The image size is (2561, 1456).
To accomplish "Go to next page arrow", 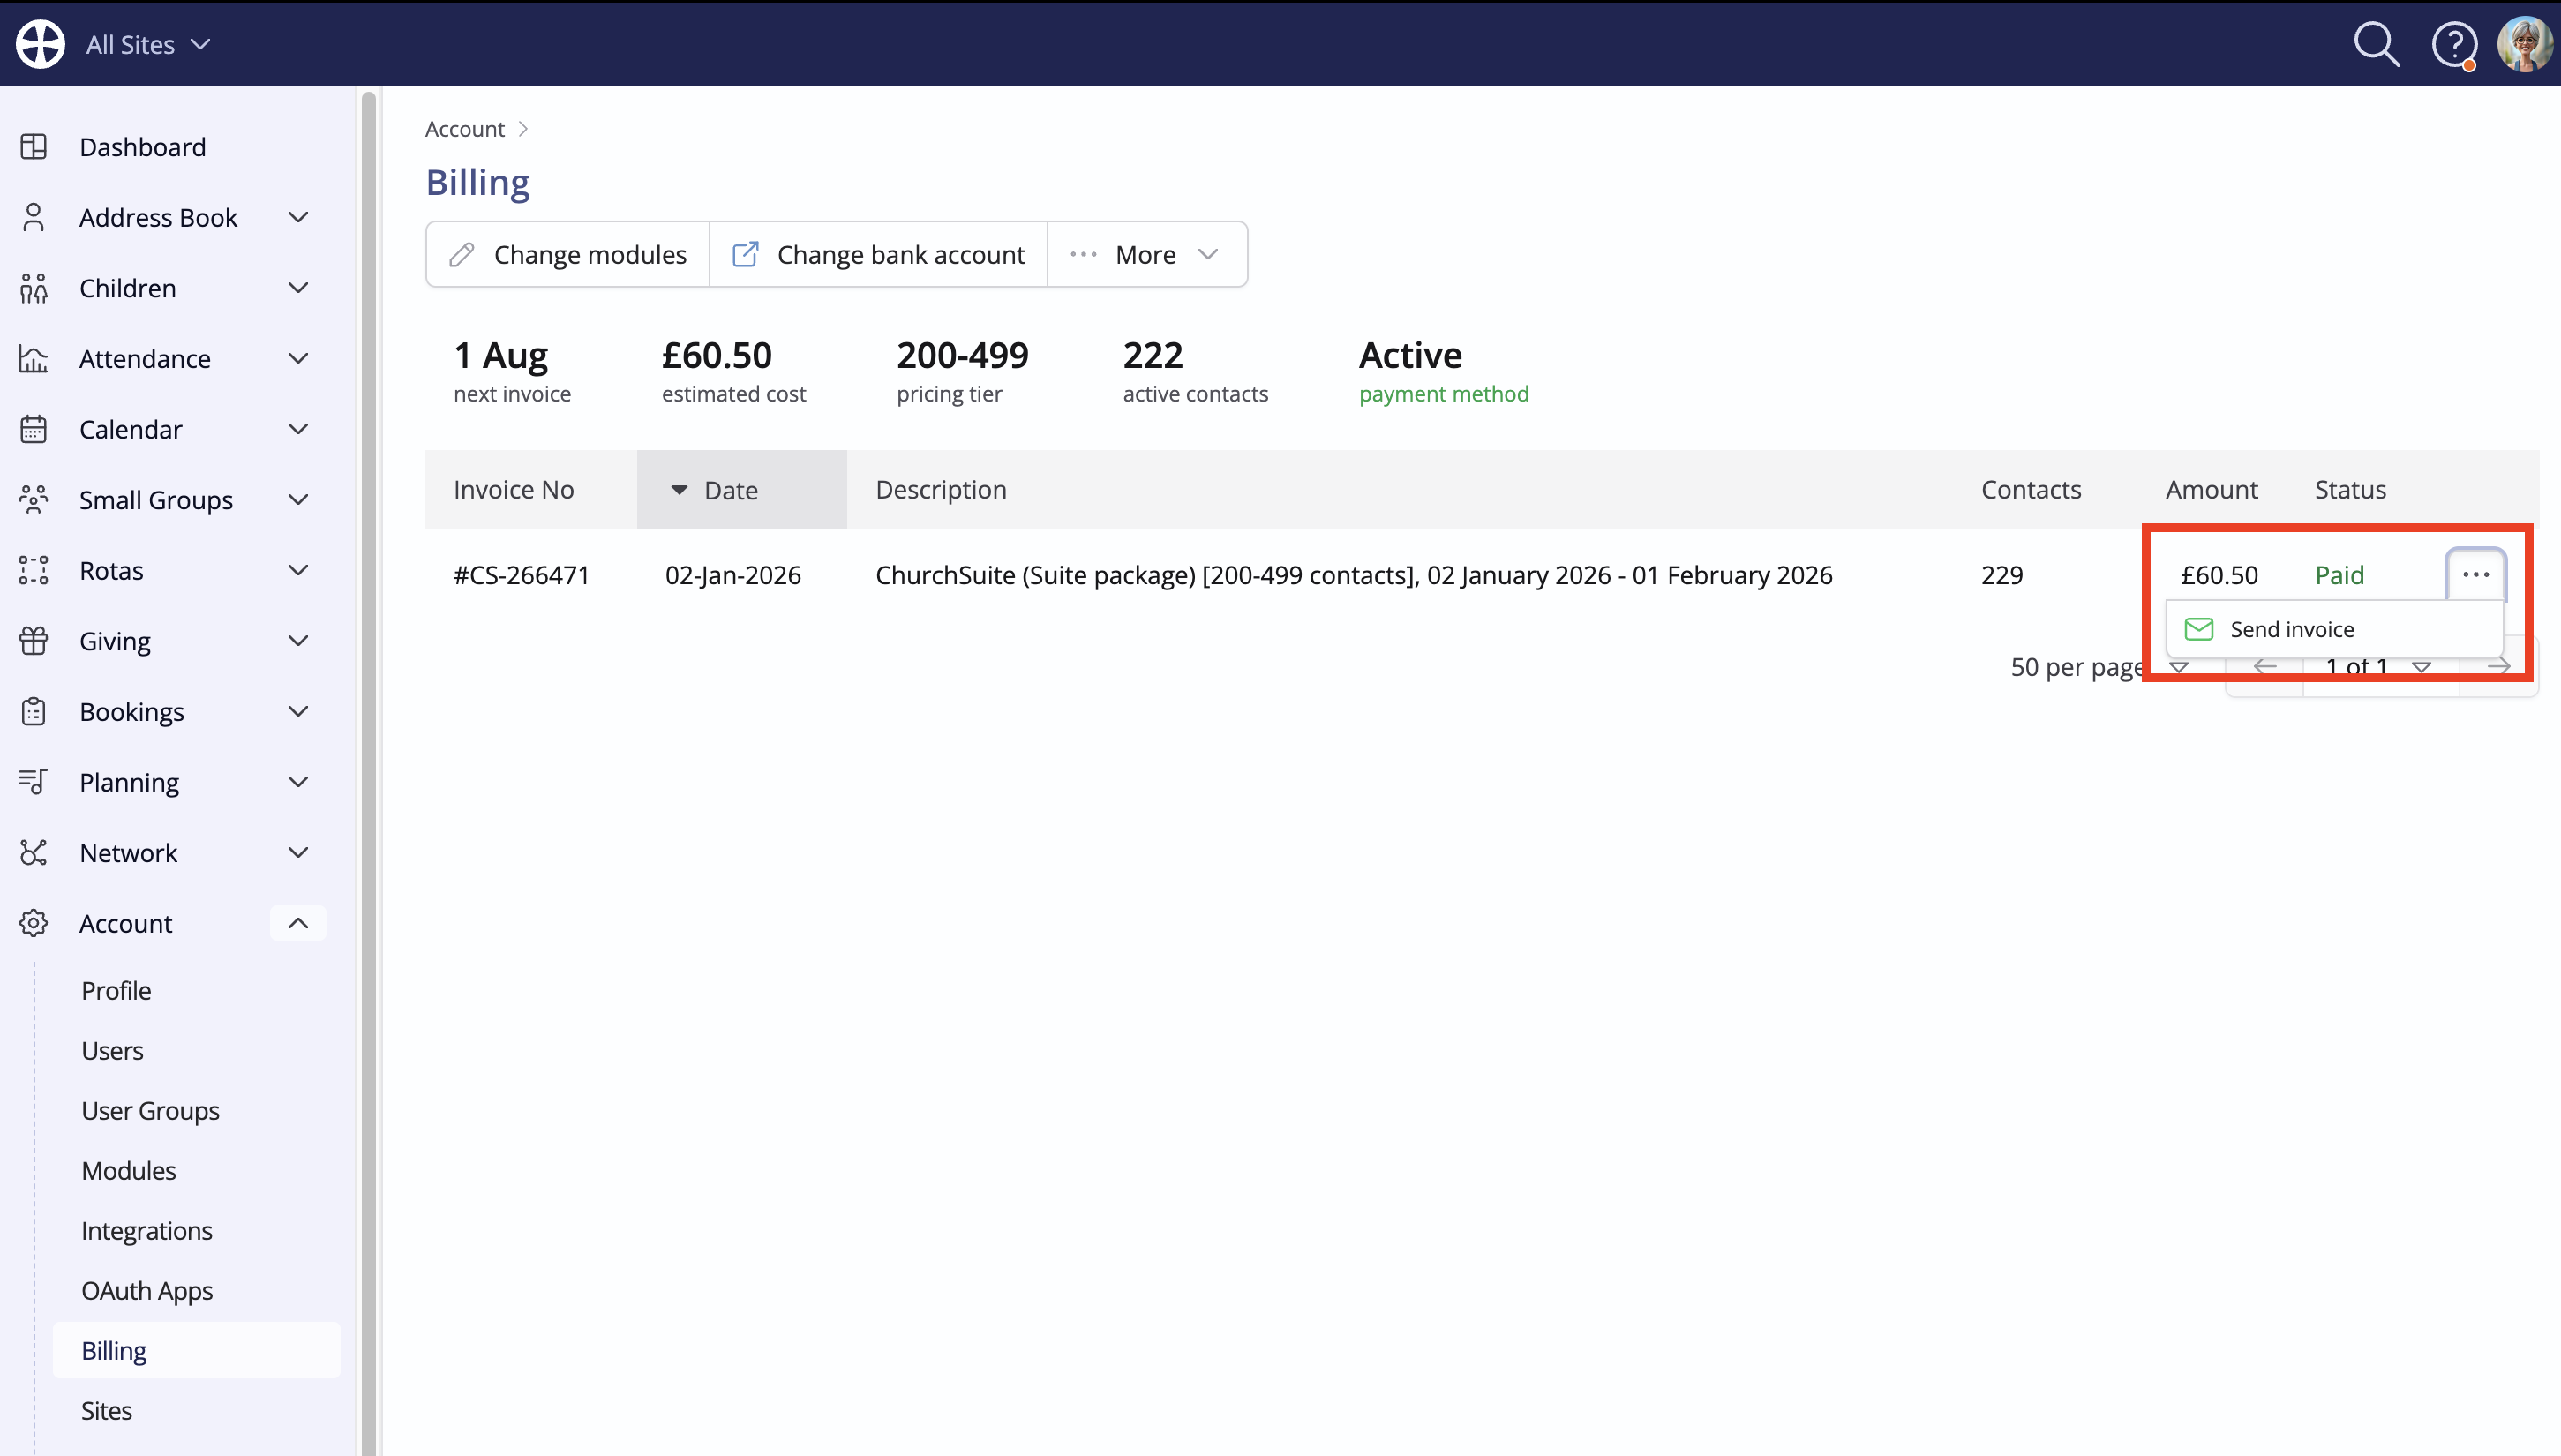I will (2499, 667).
